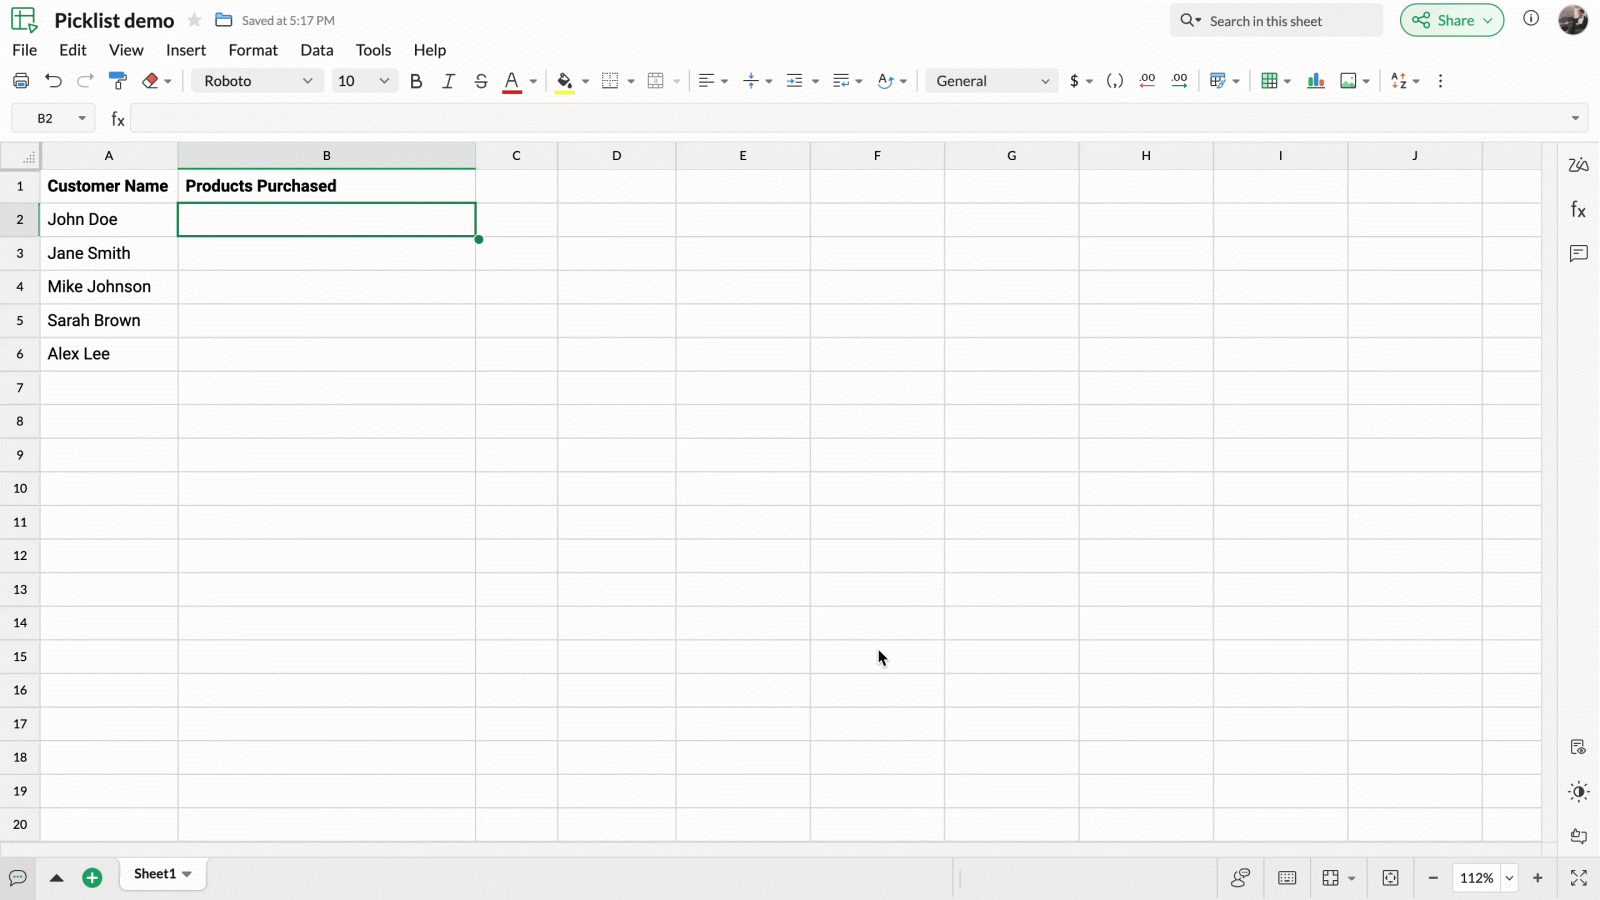Image resolution: width=1600 pixels, height=900 pixels.
Task: Open the font color picker
Action: 511,80
